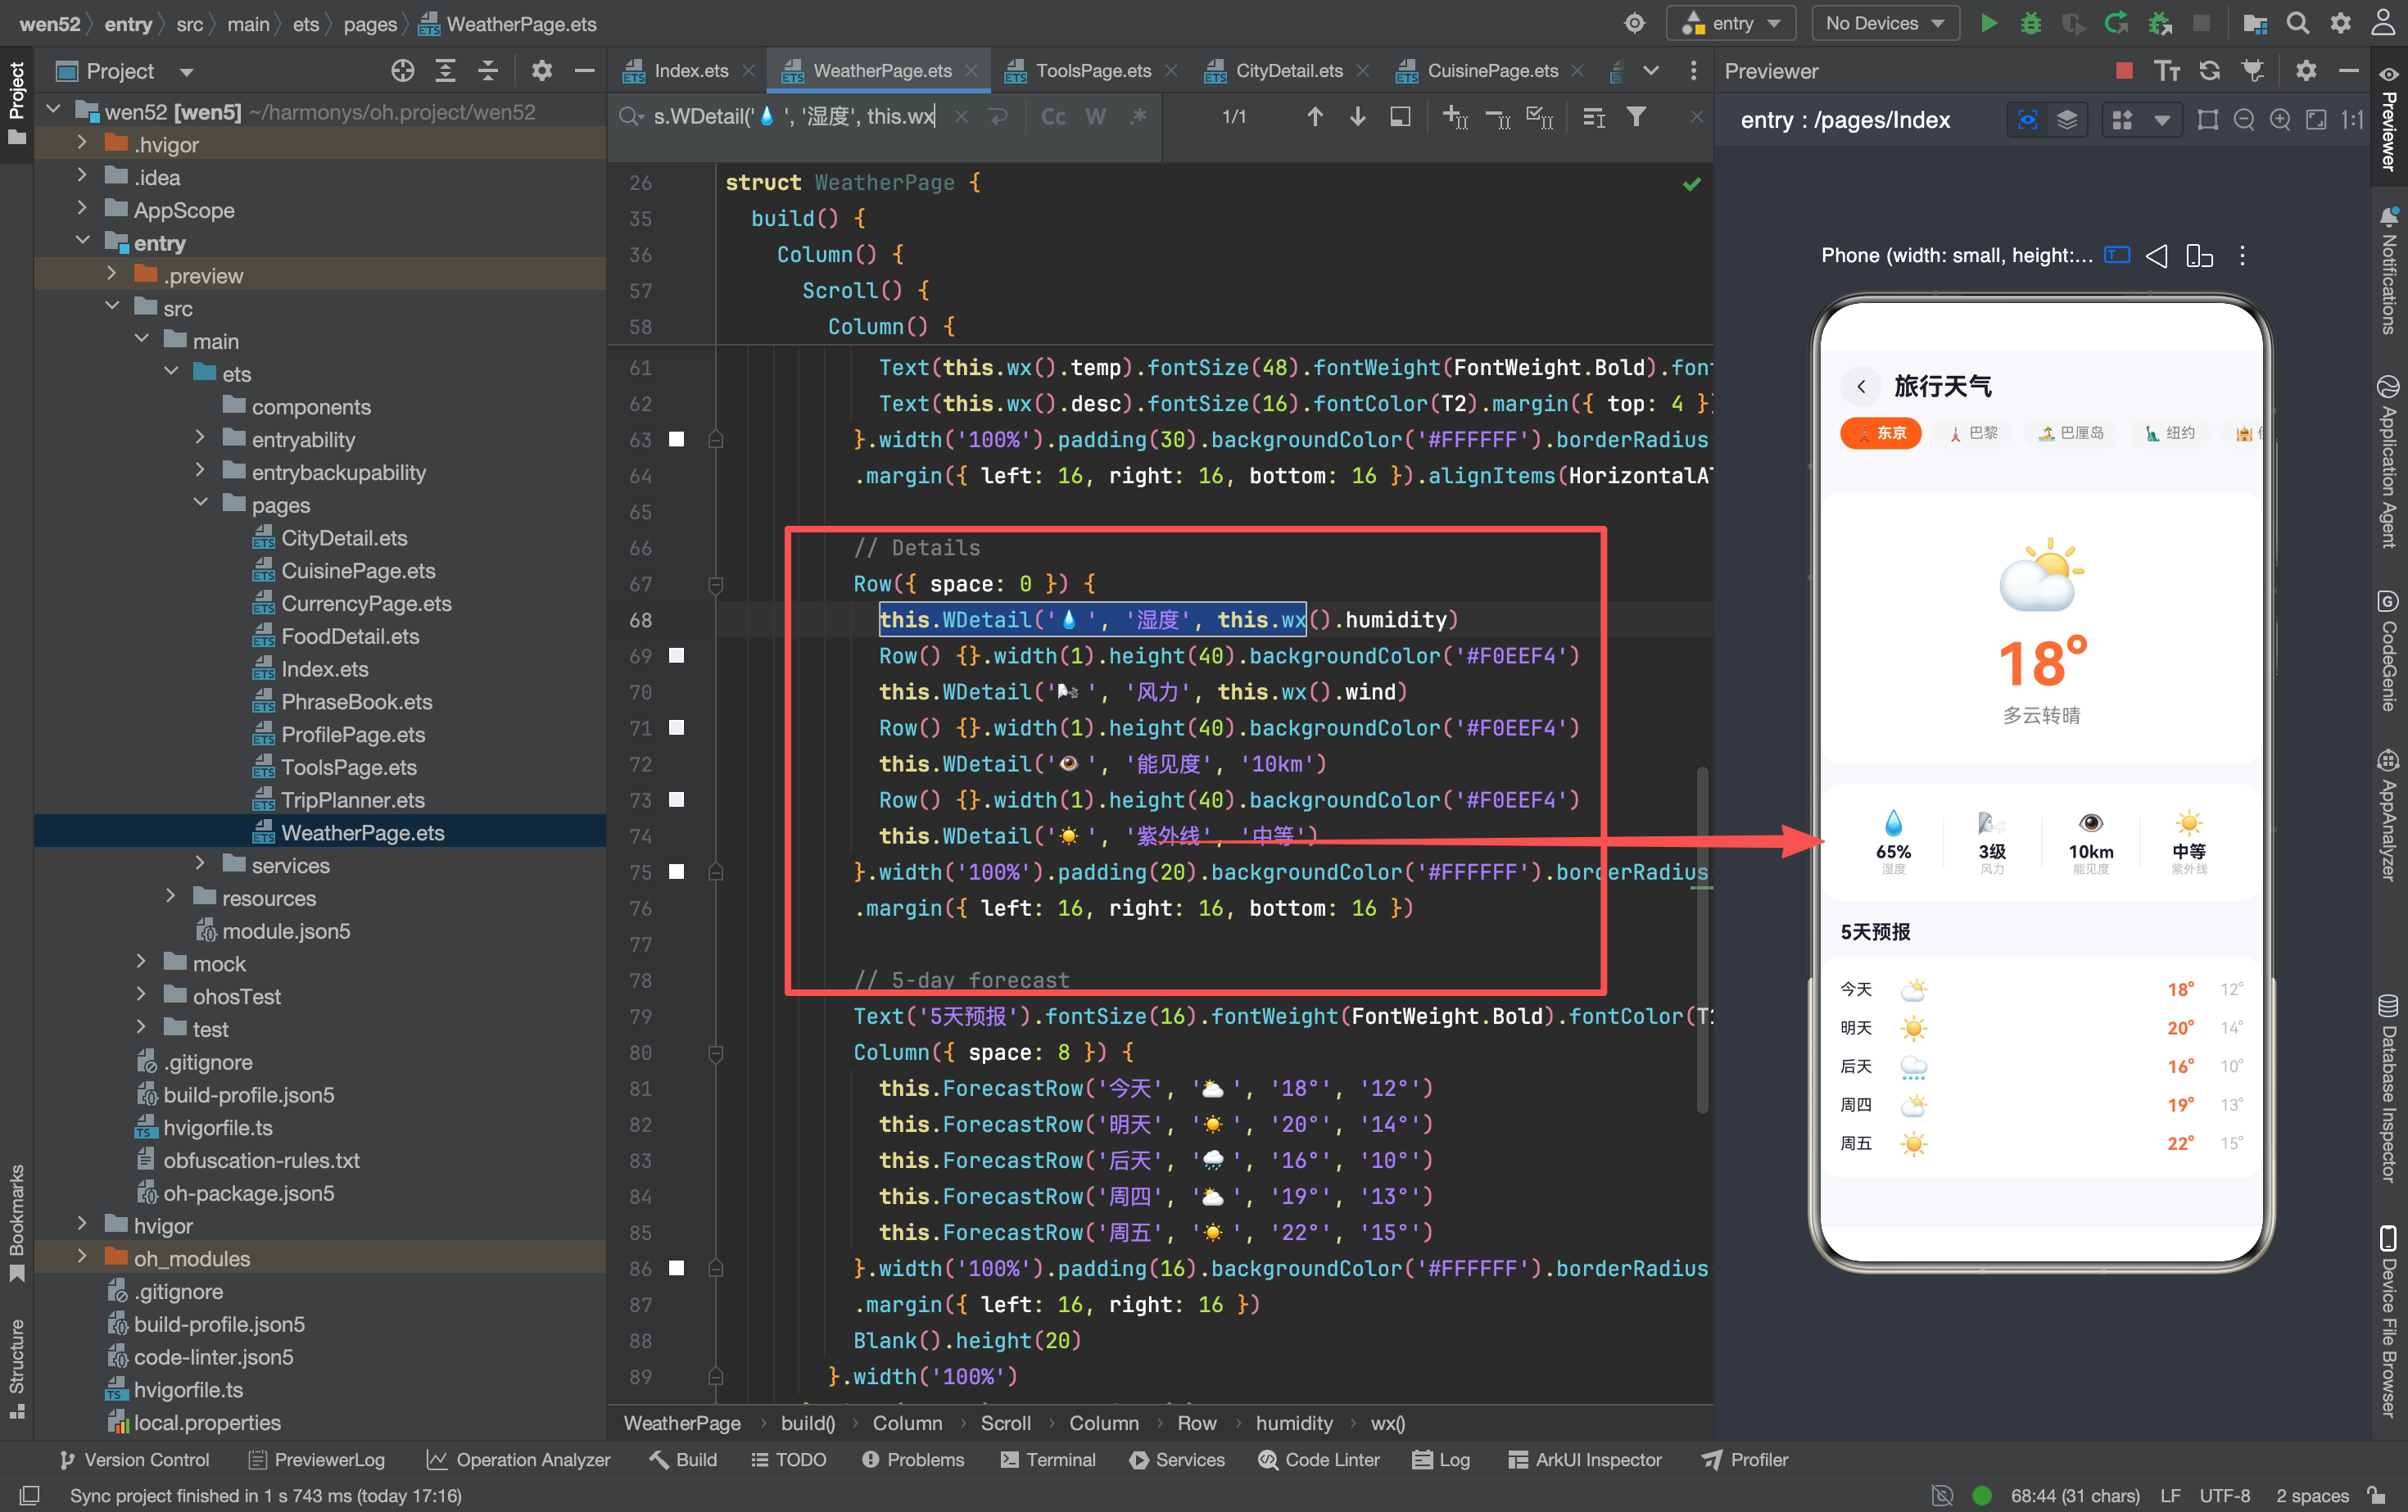
Task: Run the entry app with play button
Action: pyautogui.click(x=1988, y=23)
